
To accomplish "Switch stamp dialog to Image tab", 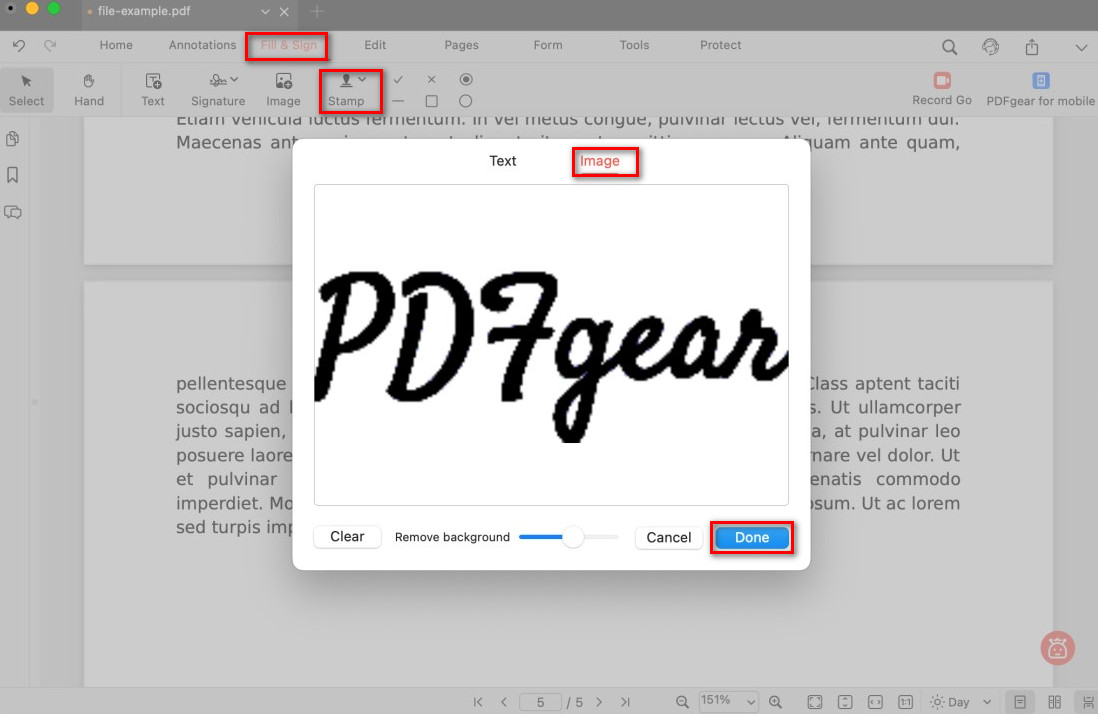I will click(599, 161).
